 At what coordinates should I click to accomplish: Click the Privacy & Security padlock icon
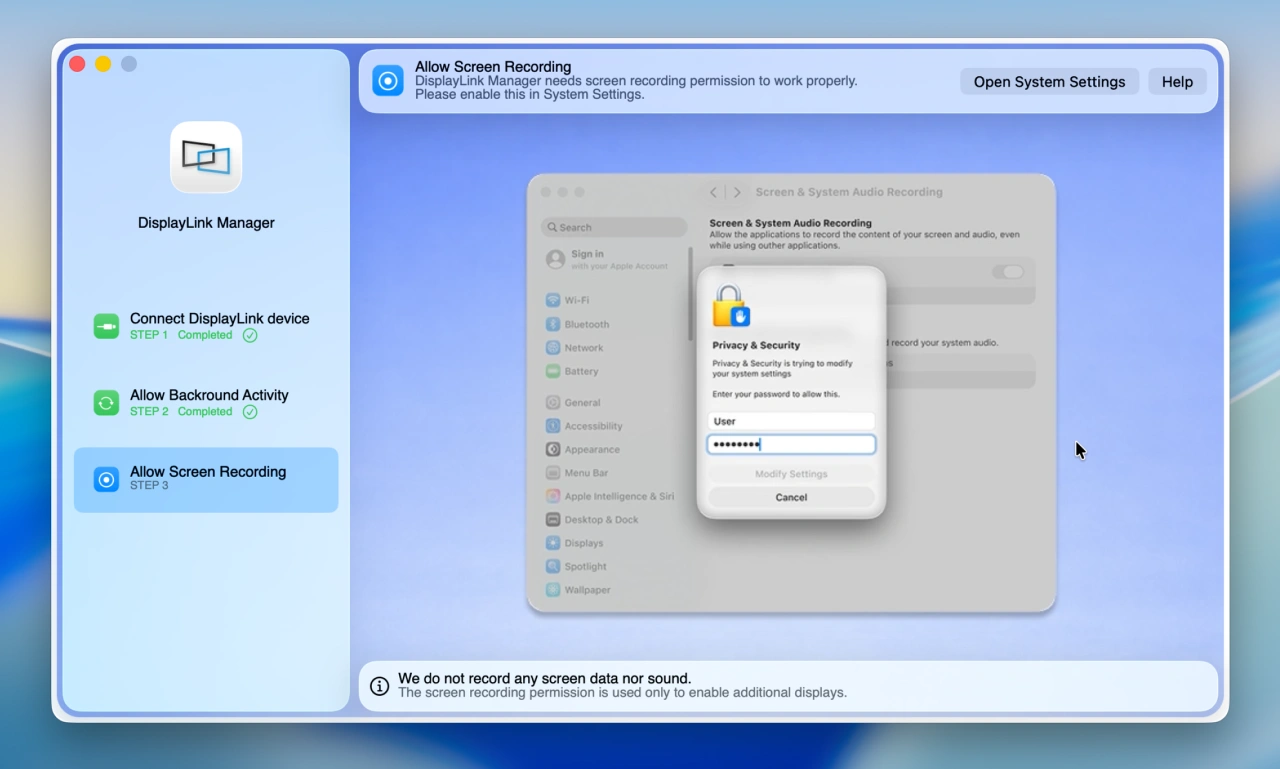[x=731, y=306]
